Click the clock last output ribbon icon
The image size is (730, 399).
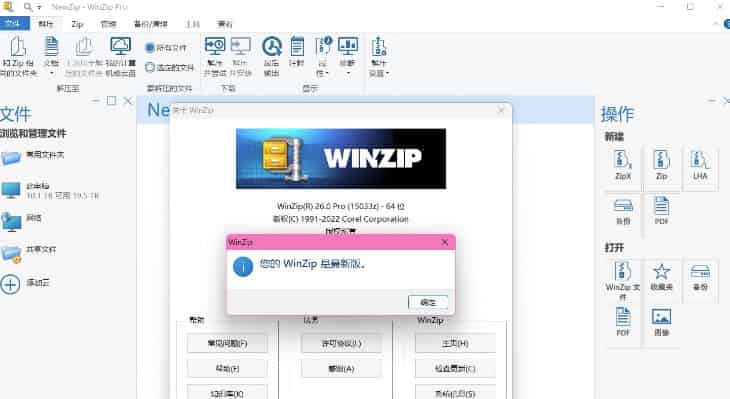point(271,47)
